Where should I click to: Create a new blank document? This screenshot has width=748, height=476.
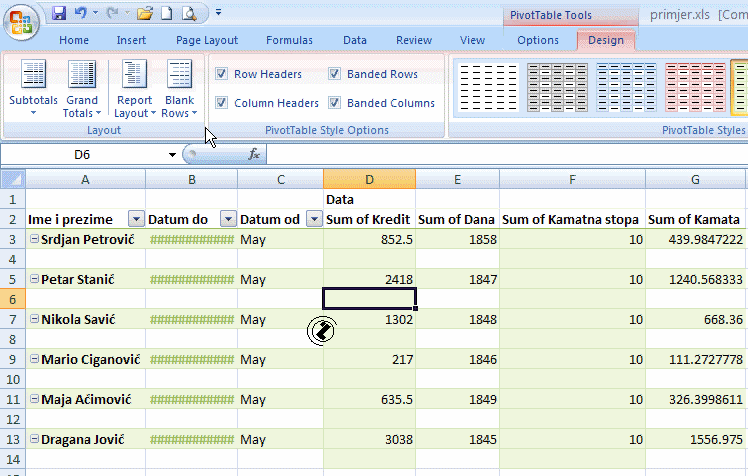tap(166, 14)
